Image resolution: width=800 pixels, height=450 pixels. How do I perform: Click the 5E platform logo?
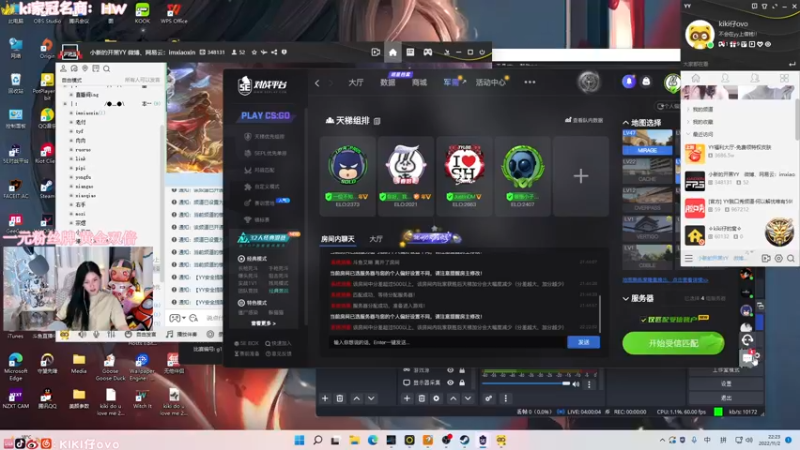pyautogui.click(x=262, y=85)
